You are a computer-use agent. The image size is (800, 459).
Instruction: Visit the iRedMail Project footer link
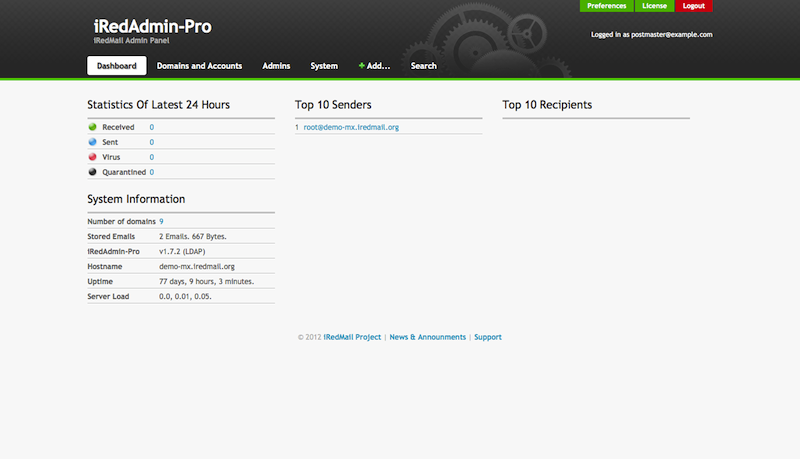[x=352, y=337]
